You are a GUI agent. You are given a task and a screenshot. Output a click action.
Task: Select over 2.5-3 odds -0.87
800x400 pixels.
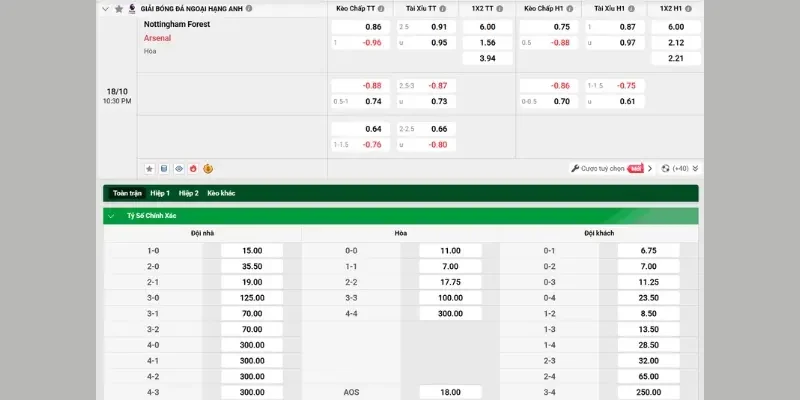pyautogui.click(x=427, y=86)
